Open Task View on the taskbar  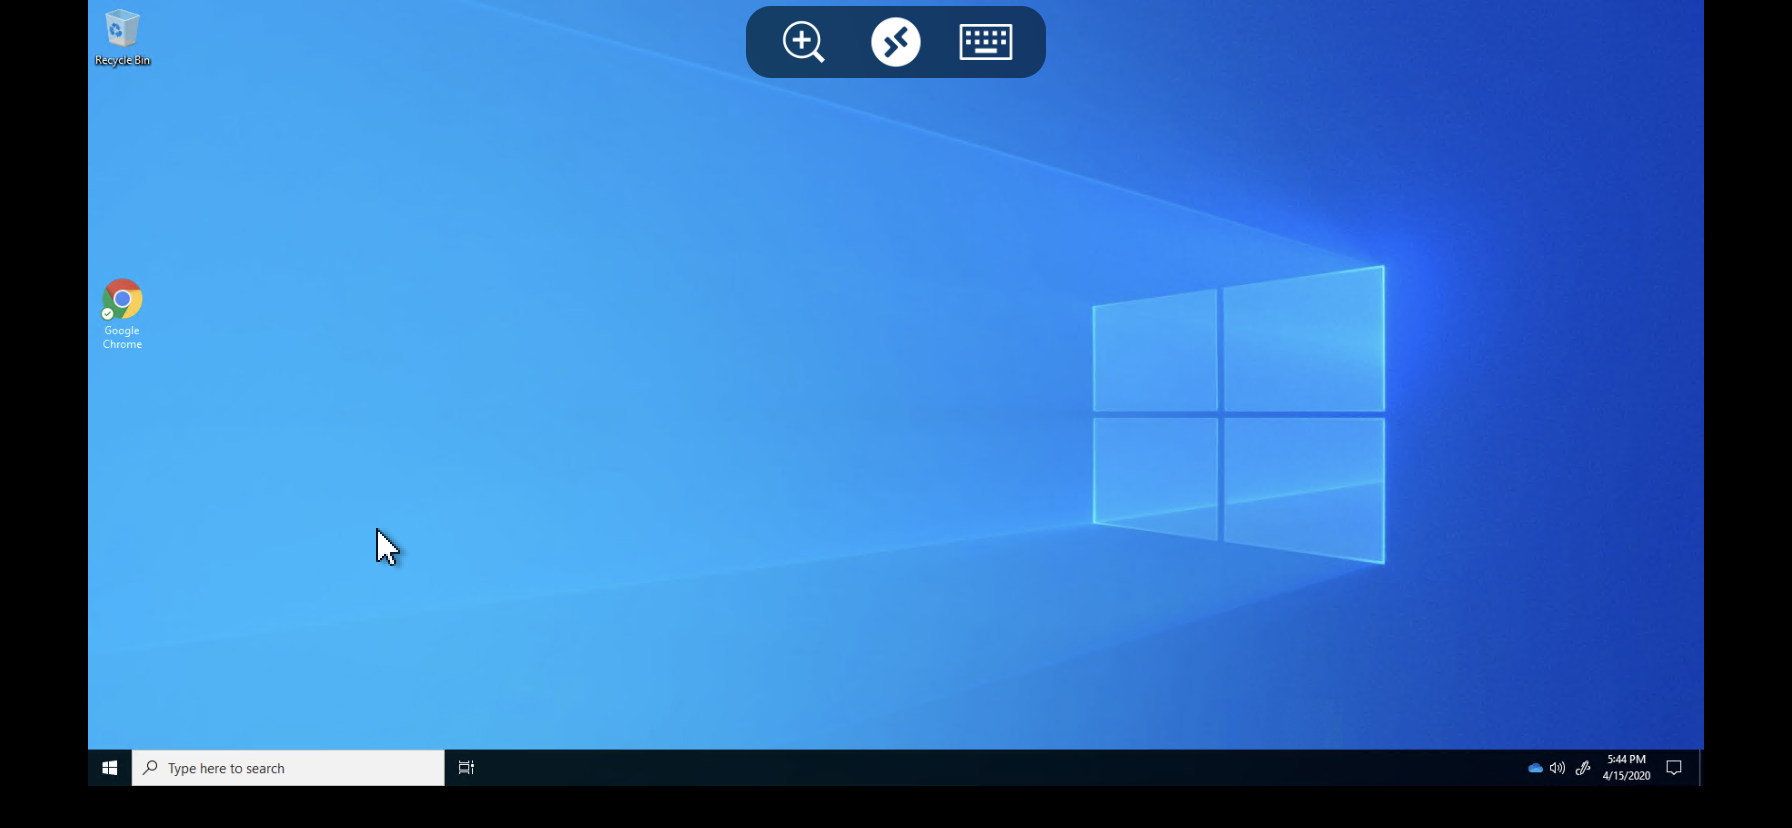pyautogui.click(x=466, y=768)
